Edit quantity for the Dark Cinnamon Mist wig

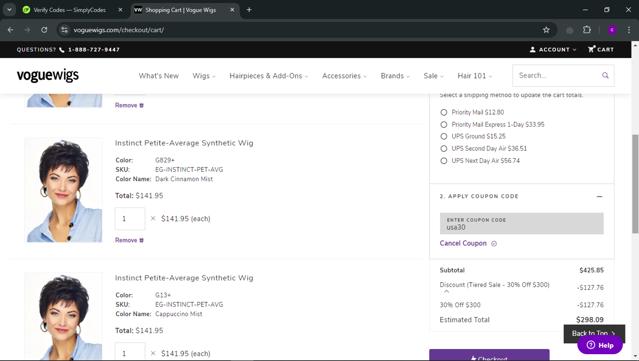pos(130,219)
